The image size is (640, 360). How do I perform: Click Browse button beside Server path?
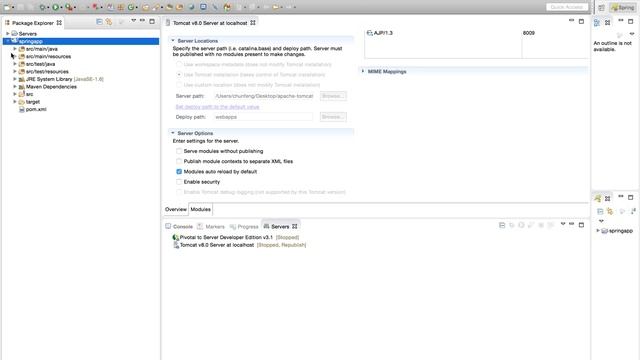[333, 96]
